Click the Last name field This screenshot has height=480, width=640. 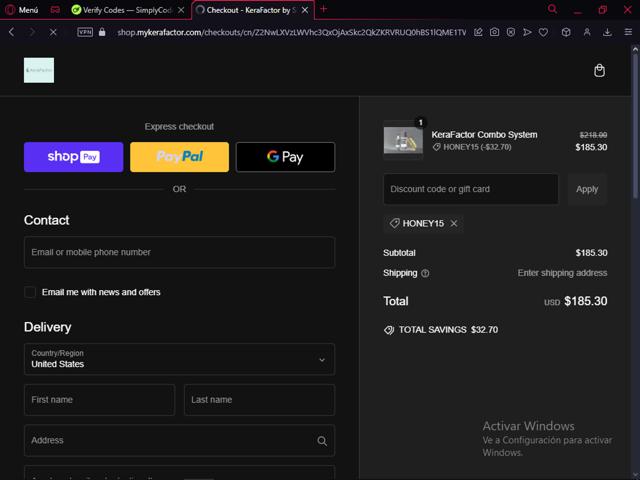259,400
